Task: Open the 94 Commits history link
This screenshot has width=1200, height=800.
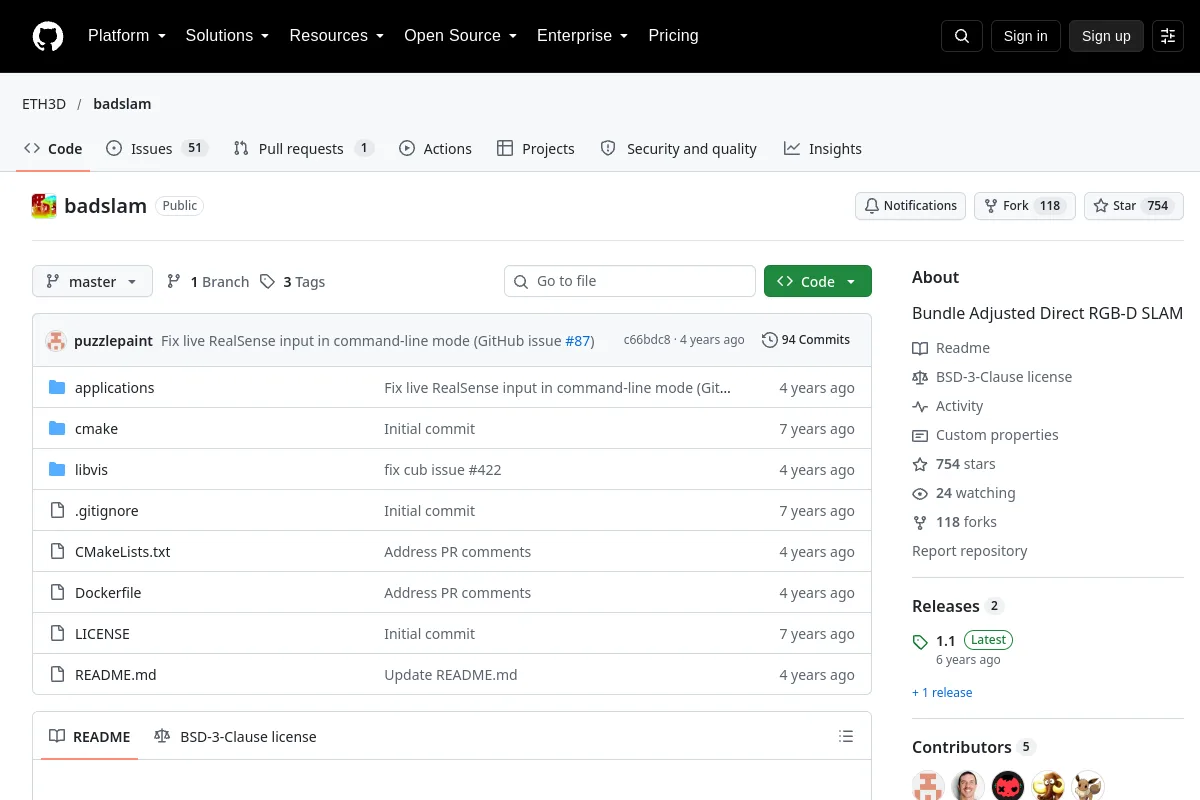Action: pos(806,340)
